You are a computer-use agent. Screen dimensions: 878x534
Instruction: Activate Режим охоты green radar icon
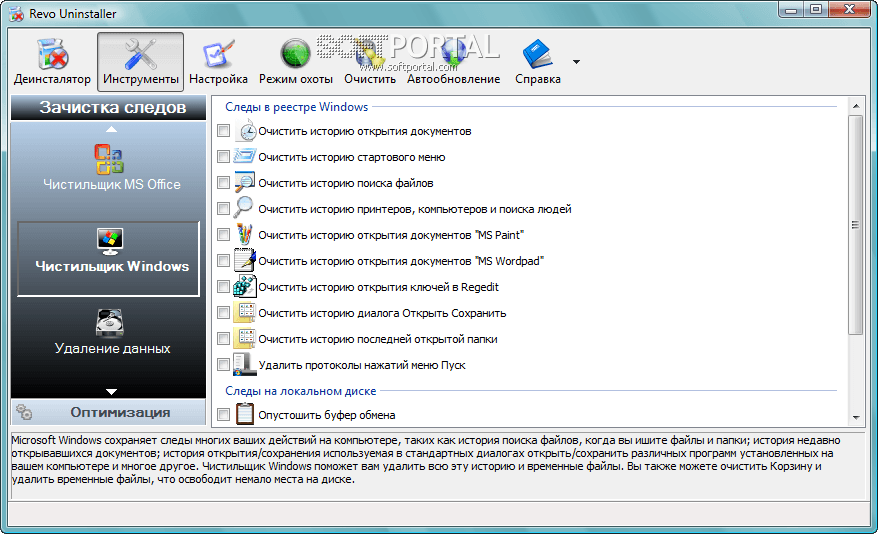[x=295, y=54]
